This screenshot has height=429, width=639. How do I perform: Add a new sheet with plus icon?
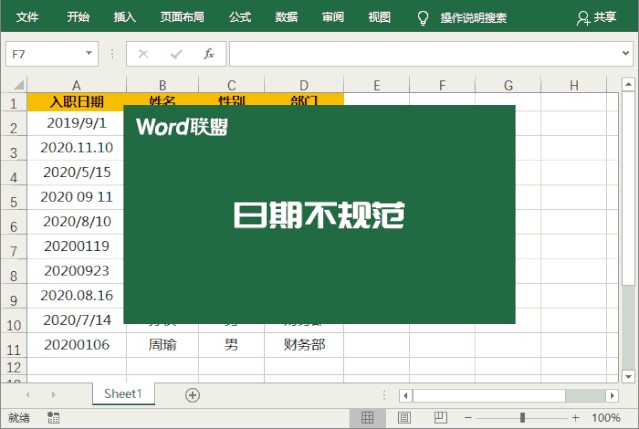coord(192,395)
